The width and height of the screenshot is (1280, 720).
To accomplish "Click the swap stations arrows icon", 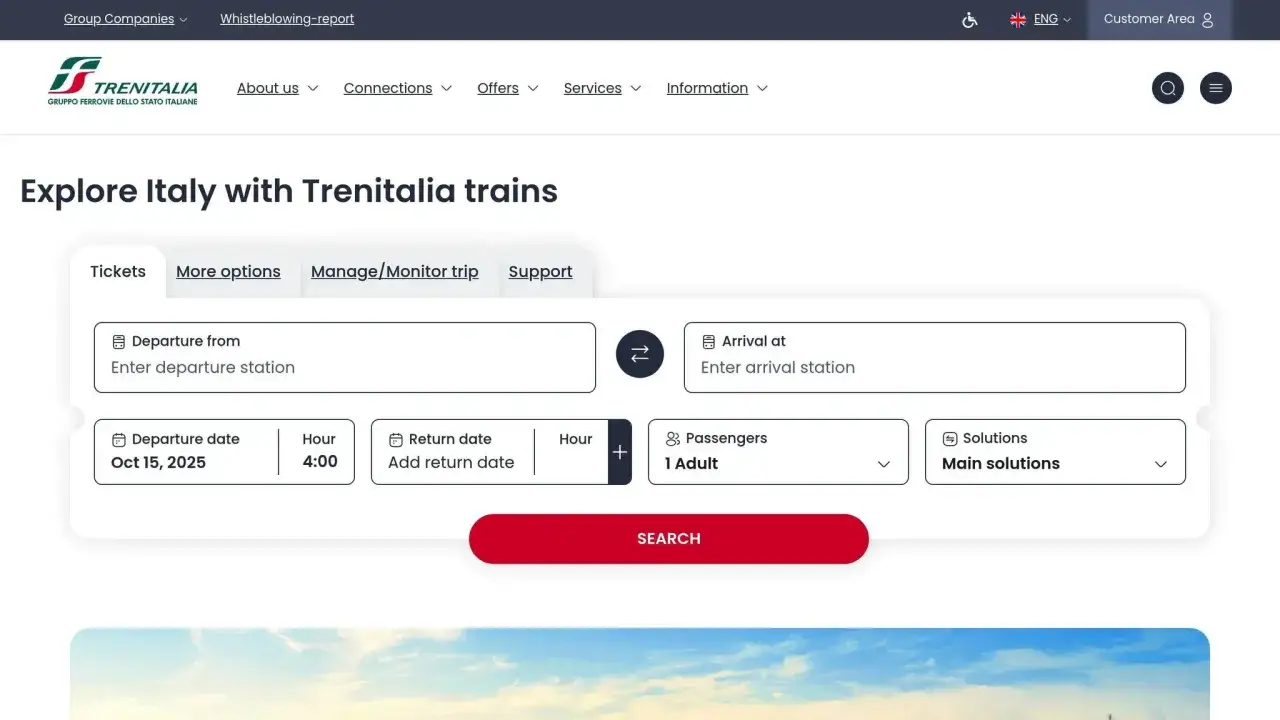I will tap(639, 354).
